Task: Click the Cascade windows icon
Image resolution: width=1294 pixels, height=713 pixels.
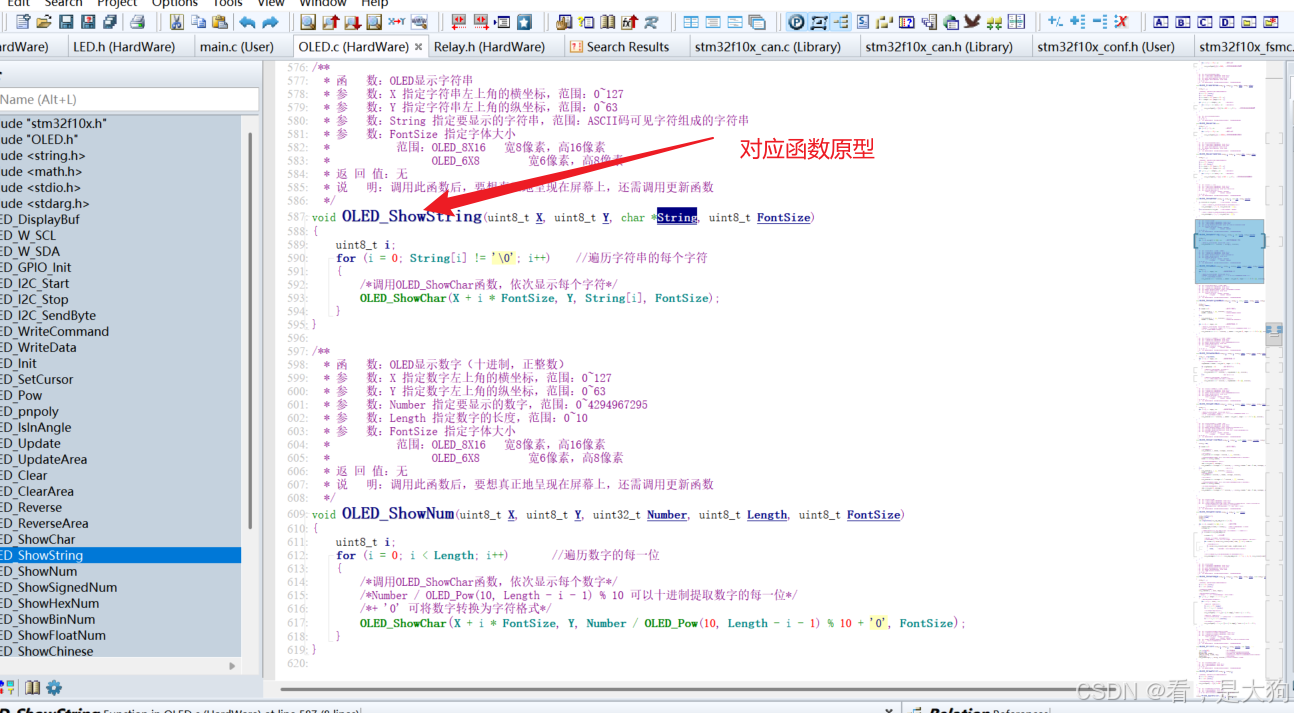Action: point(757,22)
